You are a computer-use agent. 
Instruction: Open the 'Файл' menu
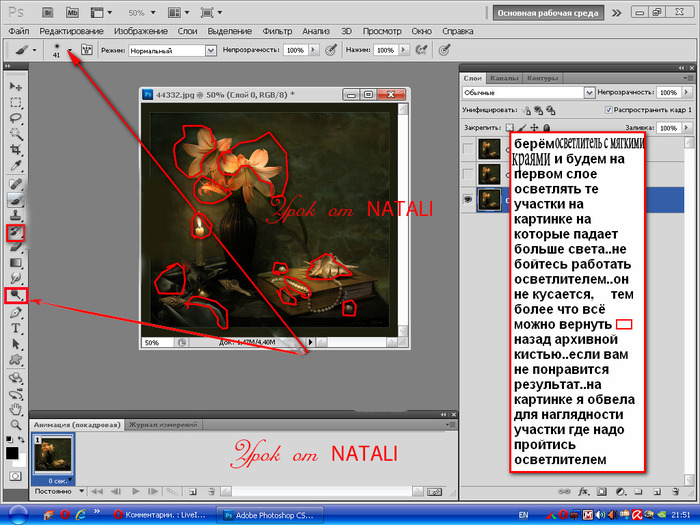(x=19, y=31)
